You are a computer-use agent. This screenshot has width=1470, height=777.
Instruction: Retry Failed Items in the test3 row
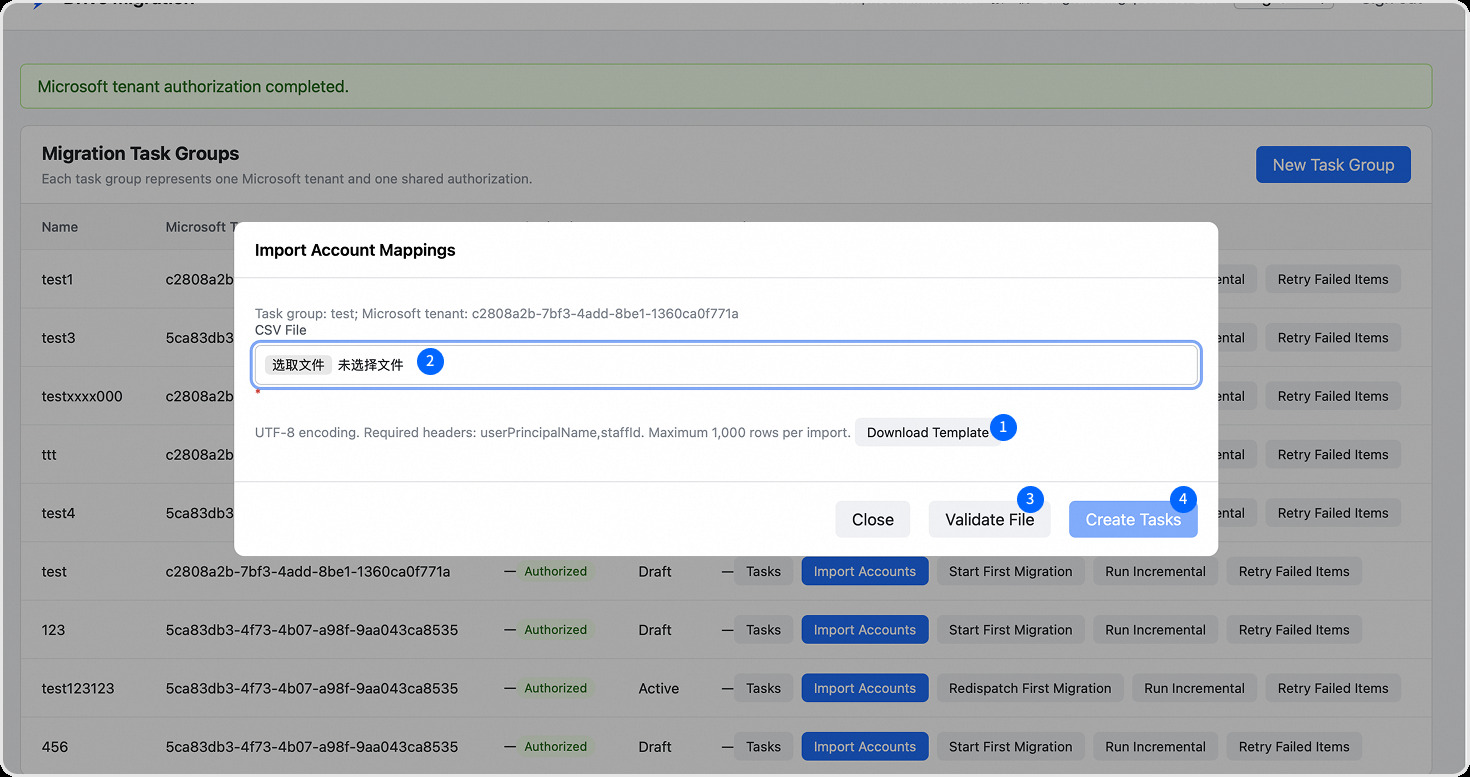tap(1333, 338)
